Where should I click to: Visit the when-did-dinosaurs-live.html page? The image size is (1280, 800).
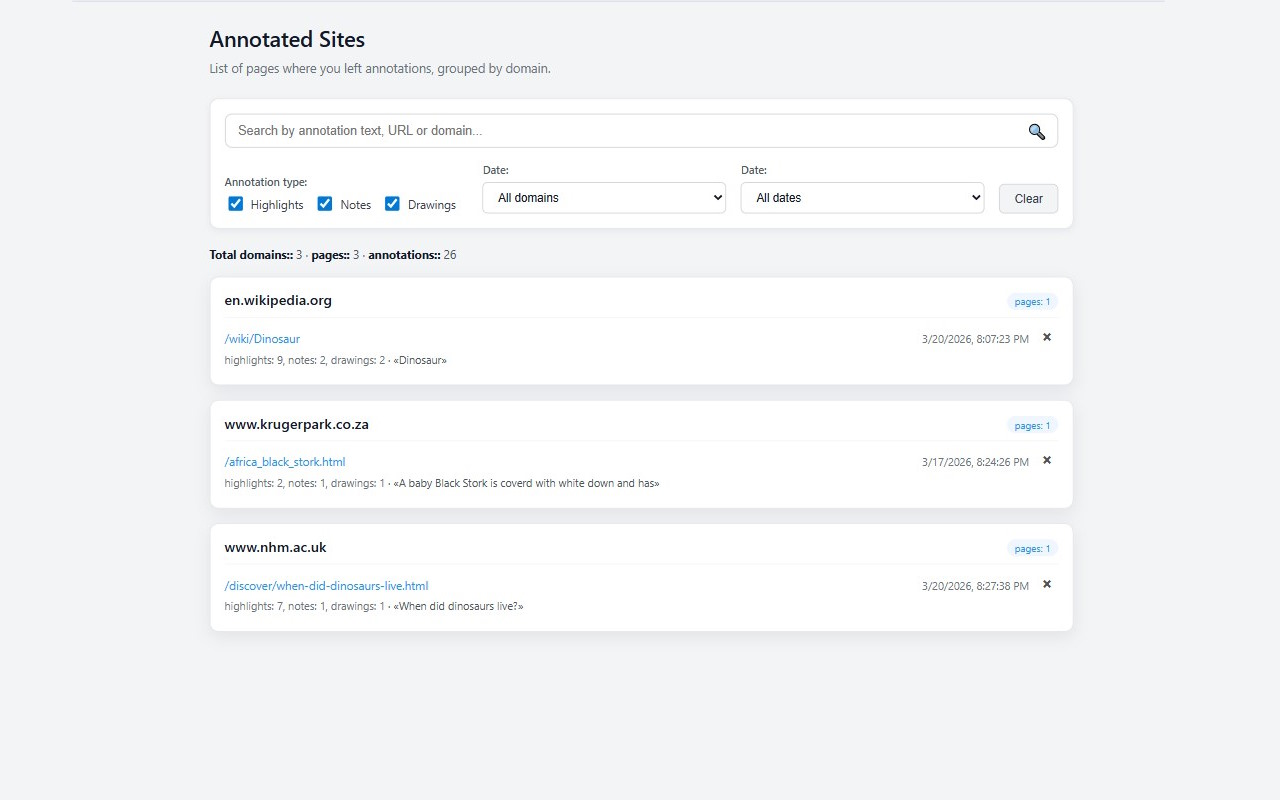(326, 585)
